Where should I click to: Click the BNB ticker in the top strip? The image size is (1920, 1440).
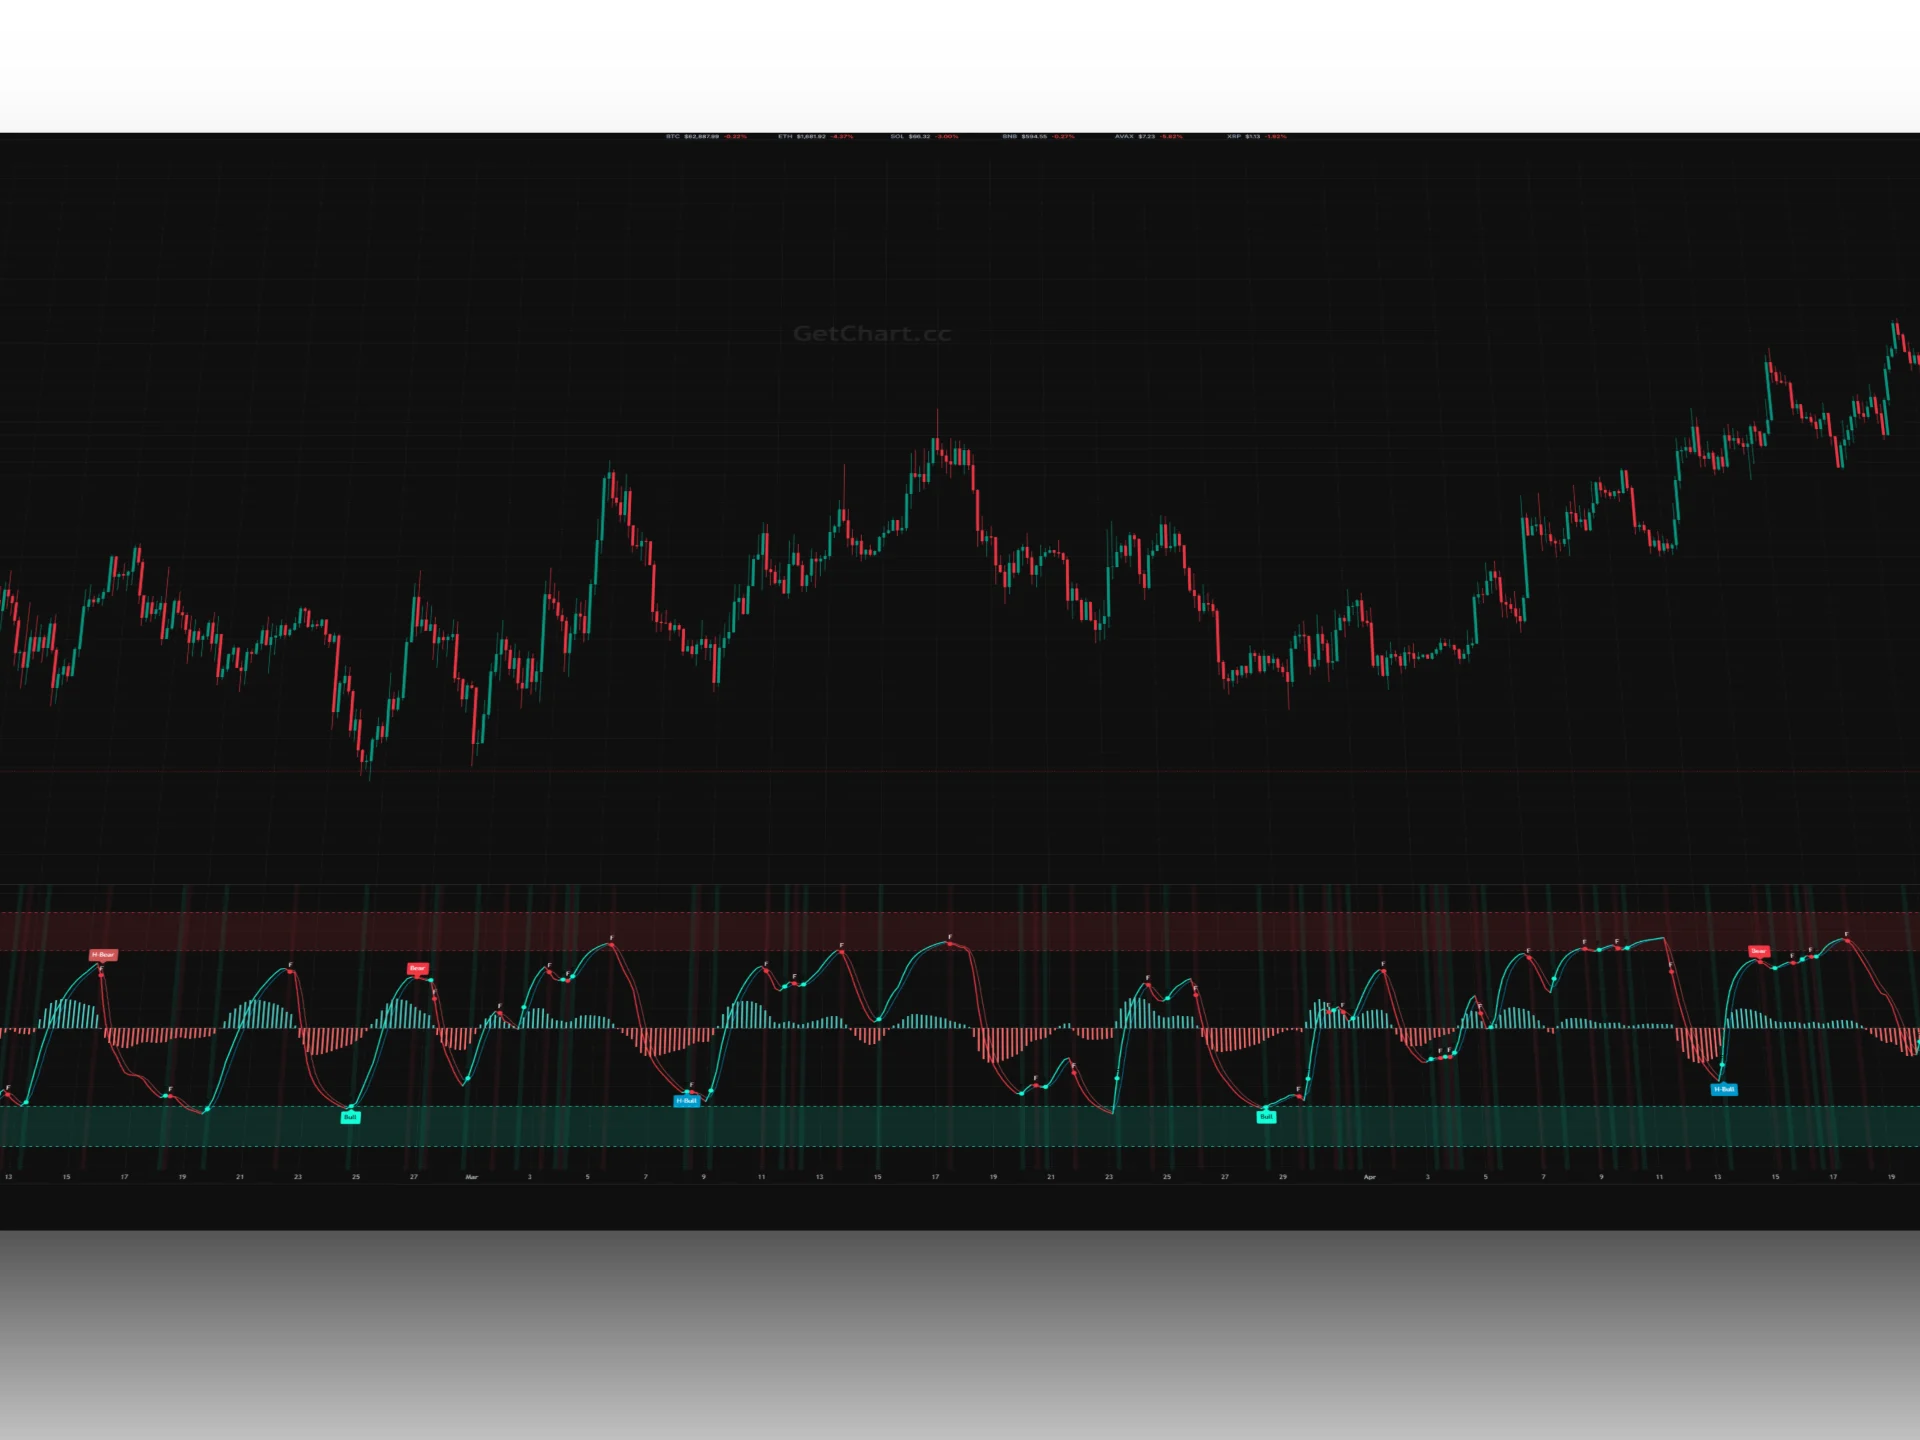pyautogui.click(x=1038, y=136)
